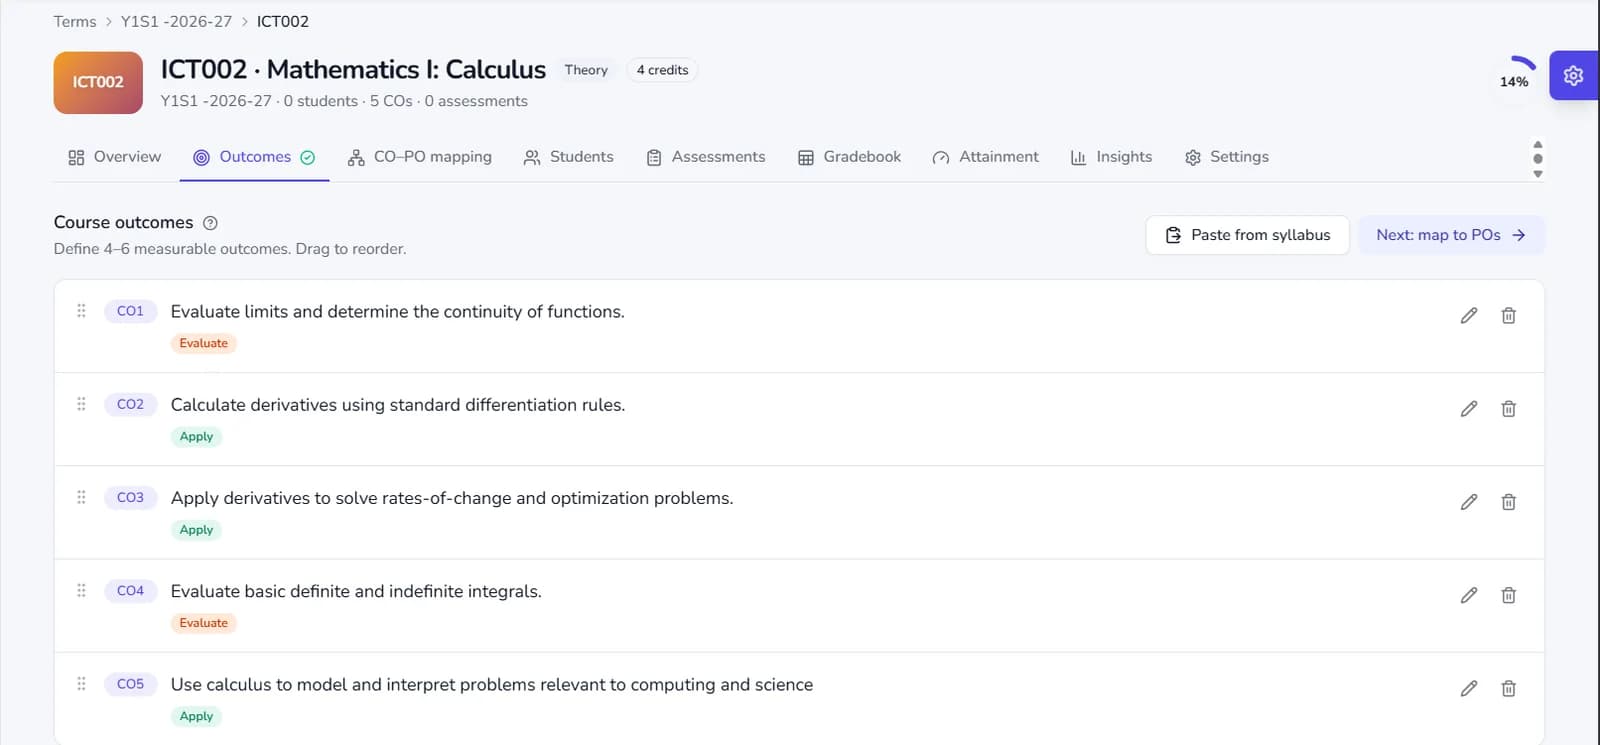Viewport: 1600px width, 745px height.
Task: Edit the CO5 outcome with pencil icon
Action: pos(1468,688)
